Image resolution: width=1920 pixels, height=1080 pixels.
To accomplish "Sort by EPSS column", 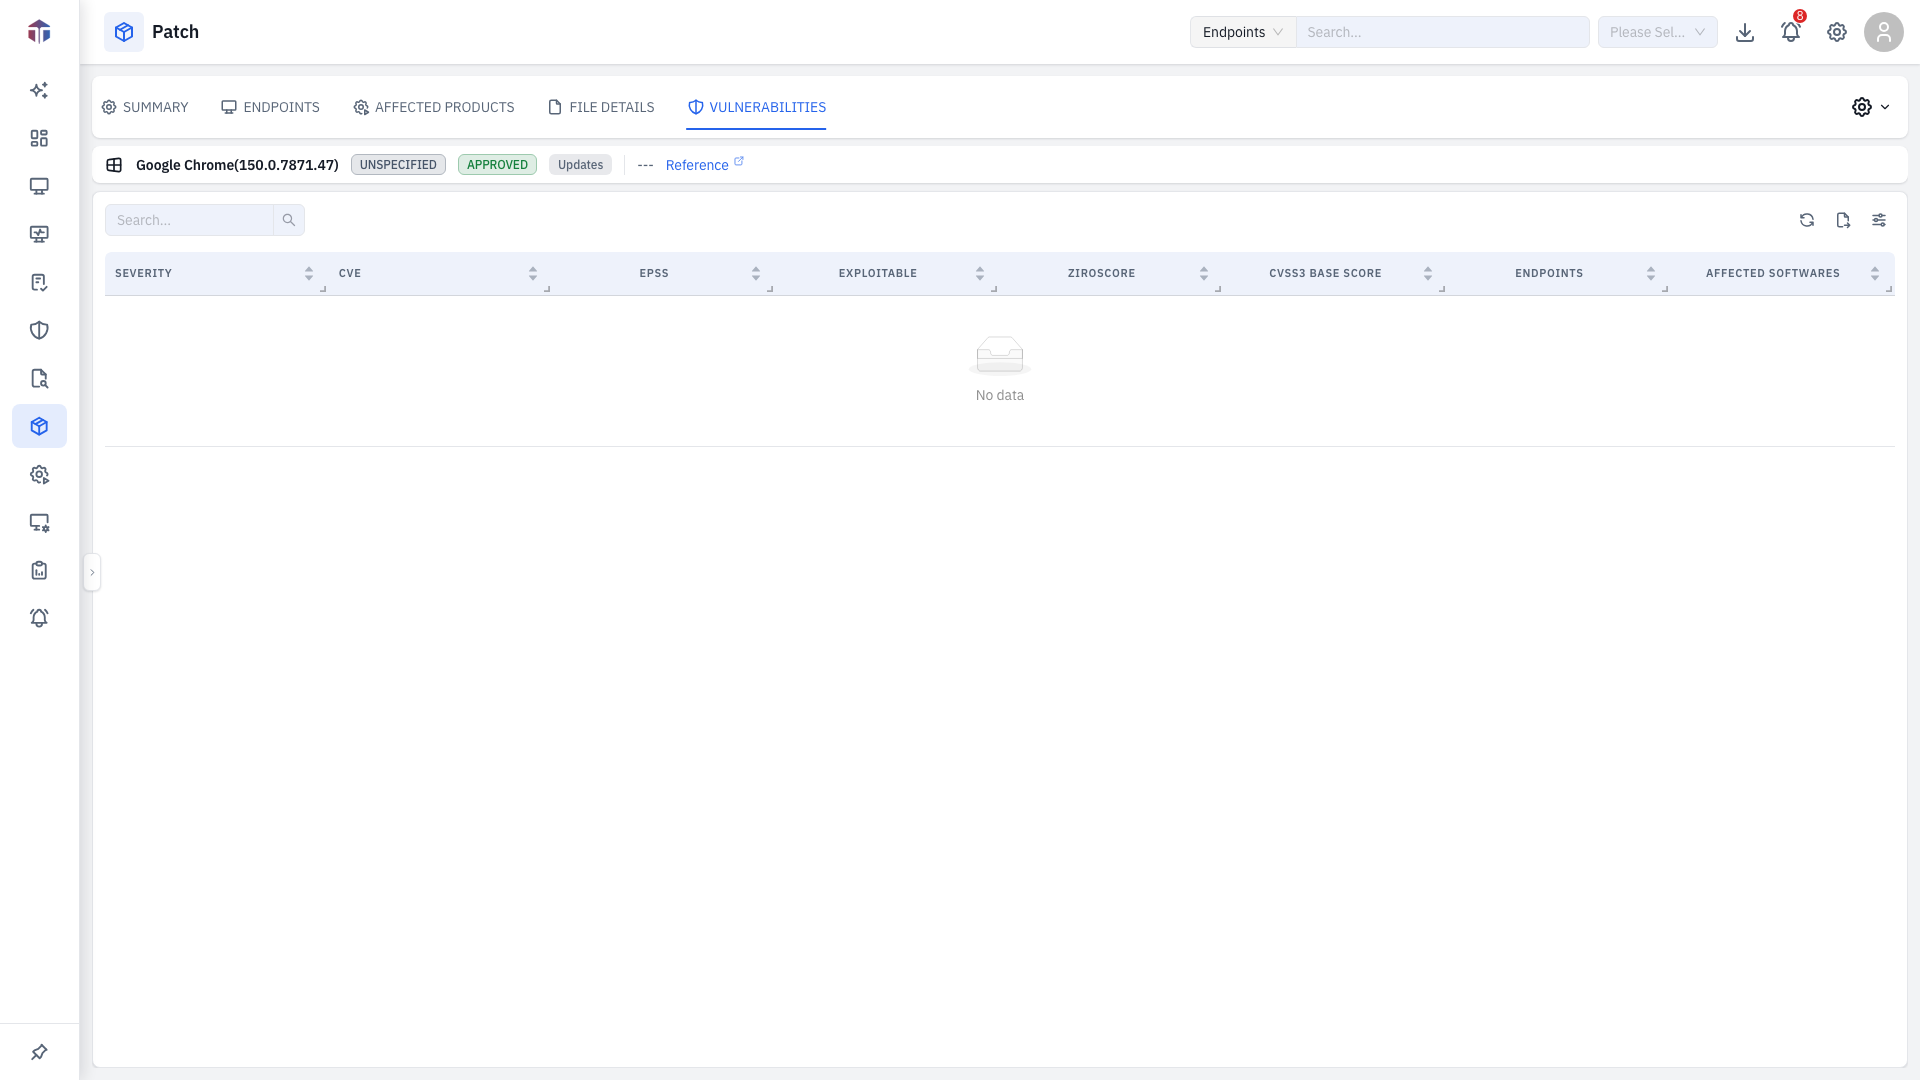I will pos(756,273).
